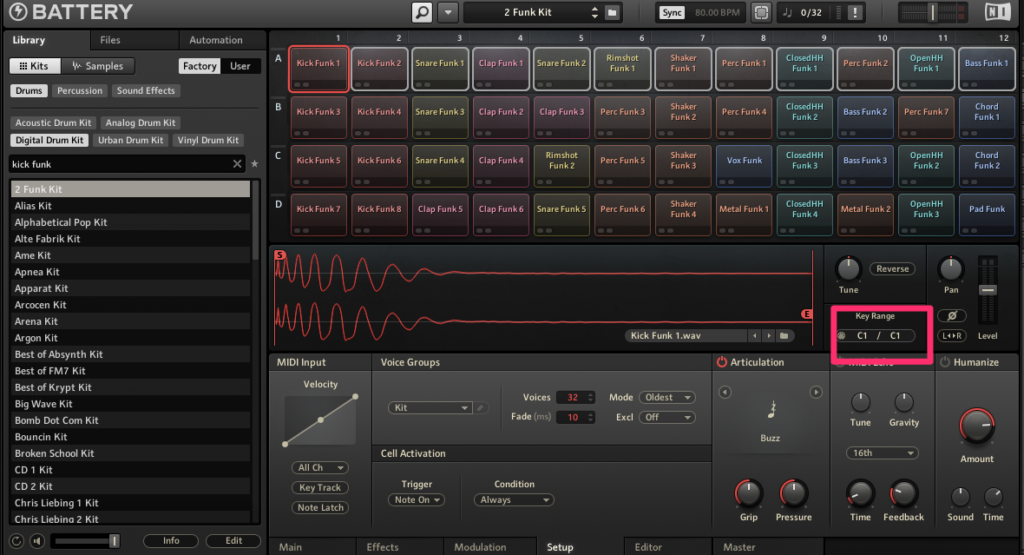Click the Reverse button
The width and height of the screenshot is (1024, 555).
pyautogui.click(x=892, y=269)
